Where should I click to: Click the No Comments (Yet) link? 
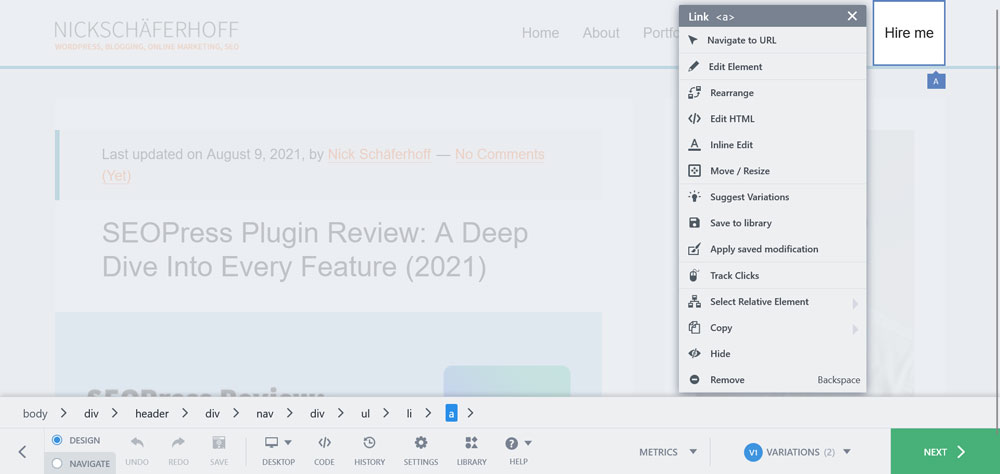pyautogui.click(x=499, y=154)
